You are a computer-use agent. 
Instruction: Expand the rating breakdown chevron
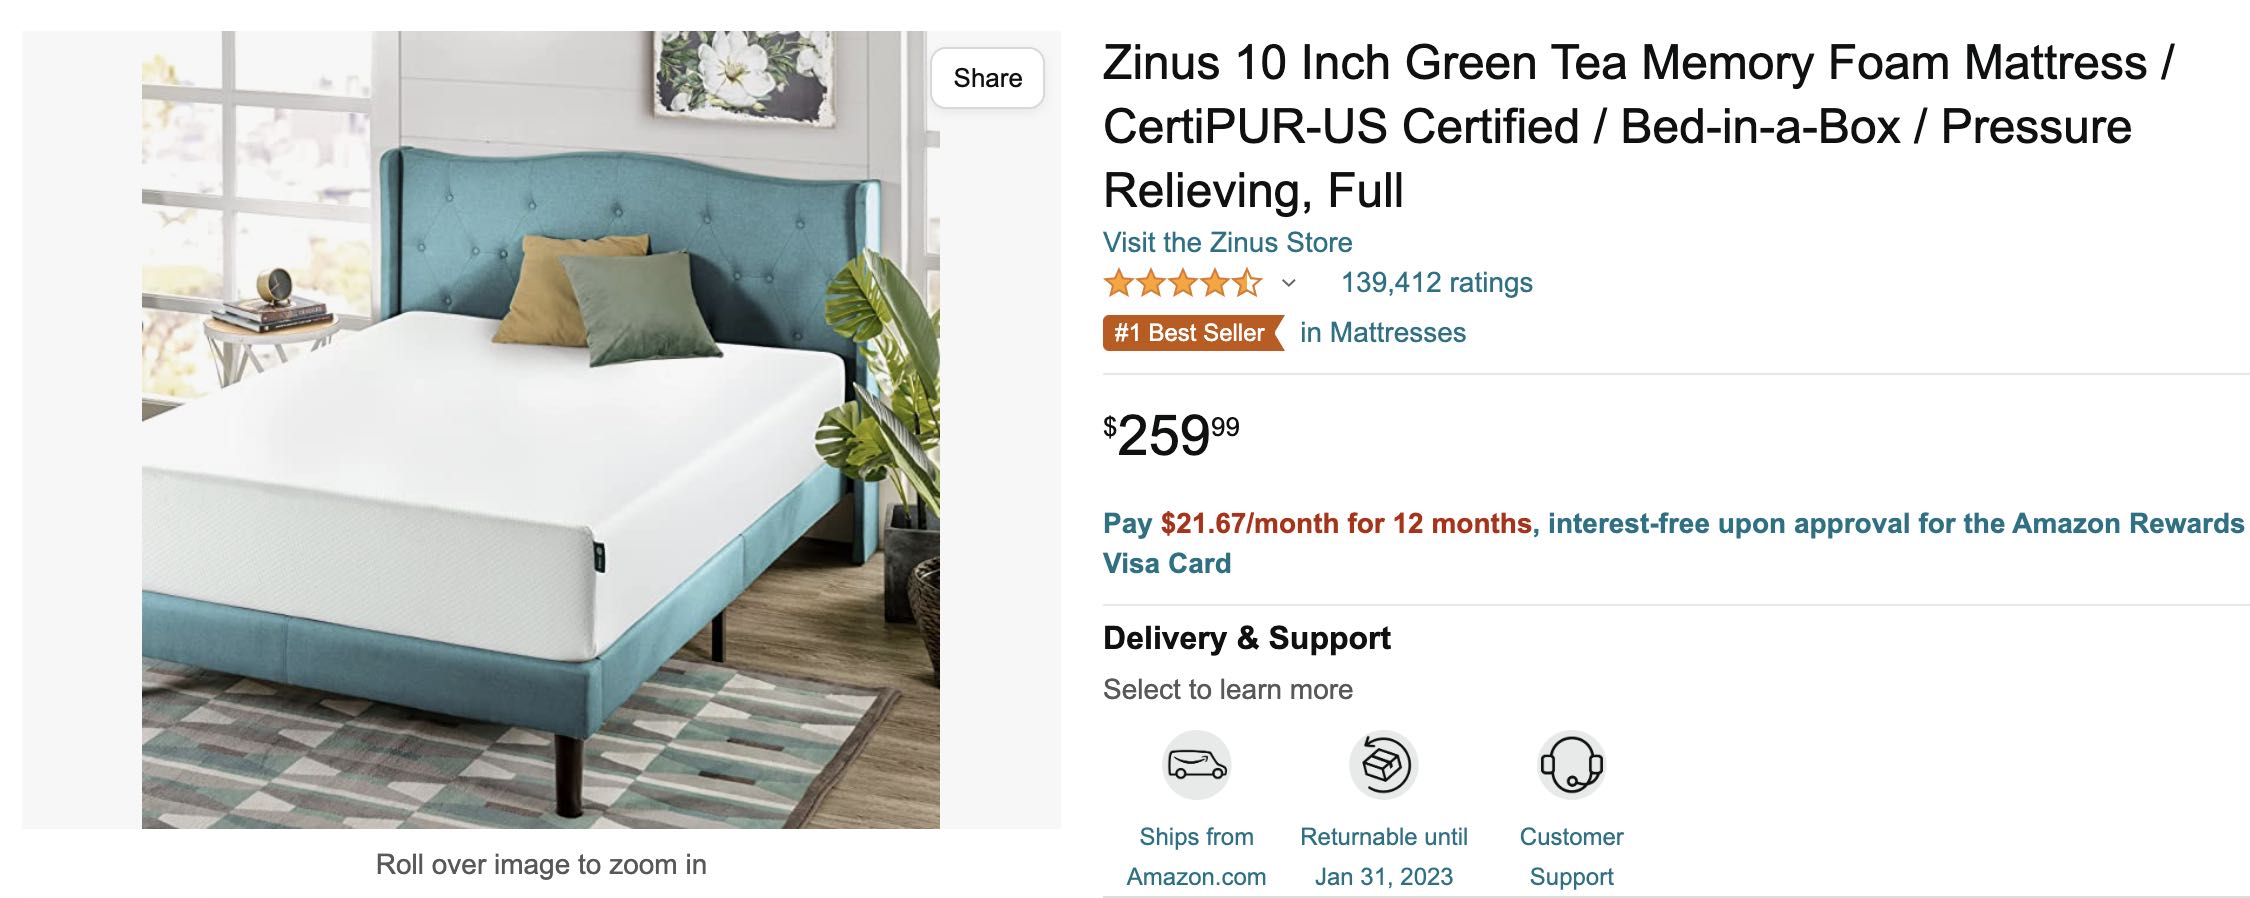(x=1289, y=284)
